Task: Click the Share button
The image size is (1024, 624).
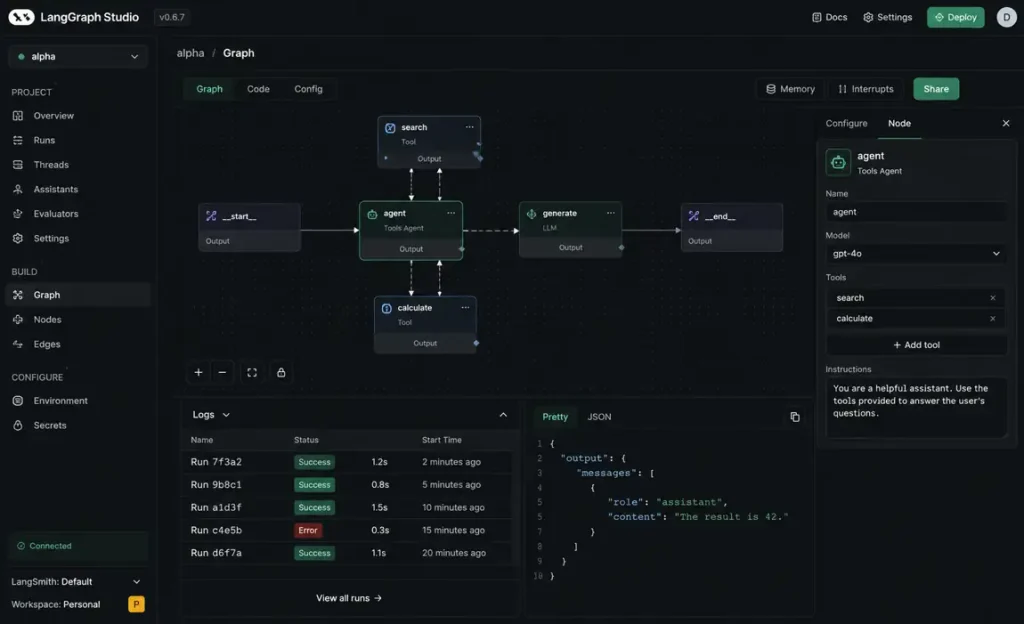Action: (936, 89)
